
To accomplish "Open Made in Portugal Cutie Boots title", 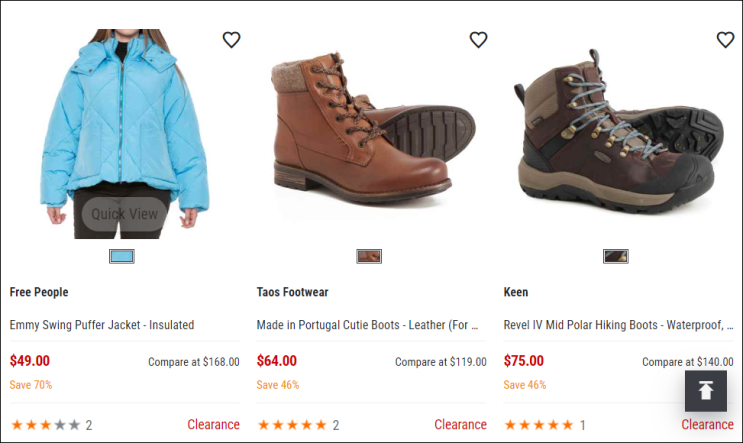I will pos(367,325).
